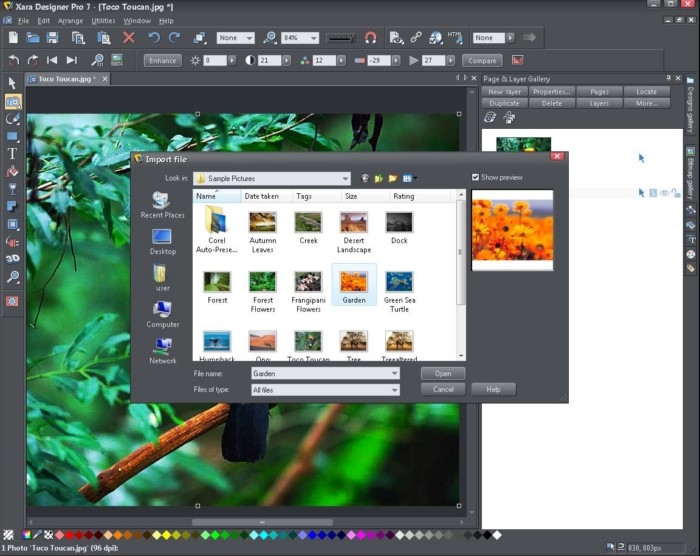Open View menu icon in Import dialog

[409, 179]
